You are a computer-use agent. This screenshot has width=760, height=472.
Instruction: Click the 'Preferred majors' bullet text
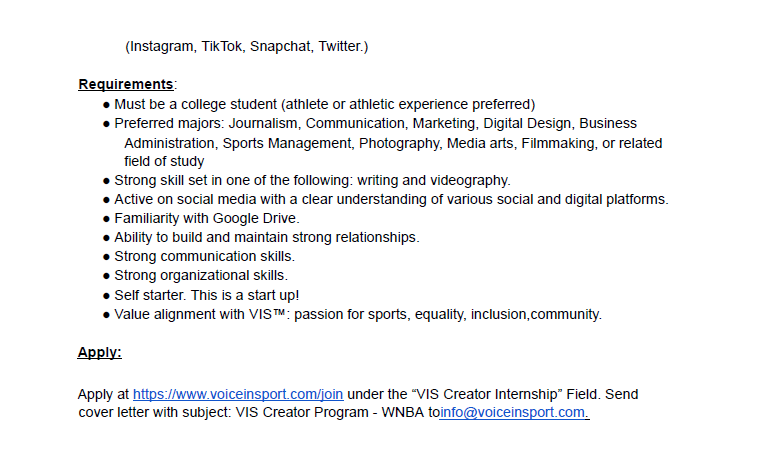click(375, 124)
